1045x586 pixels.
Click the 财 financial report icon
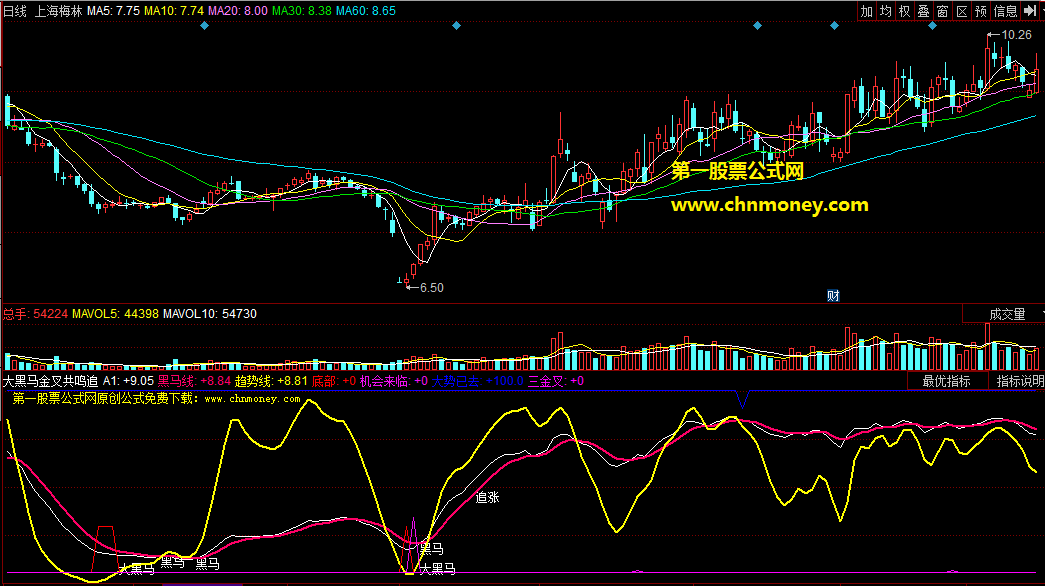pyautogui.click(x=833, y=295)
